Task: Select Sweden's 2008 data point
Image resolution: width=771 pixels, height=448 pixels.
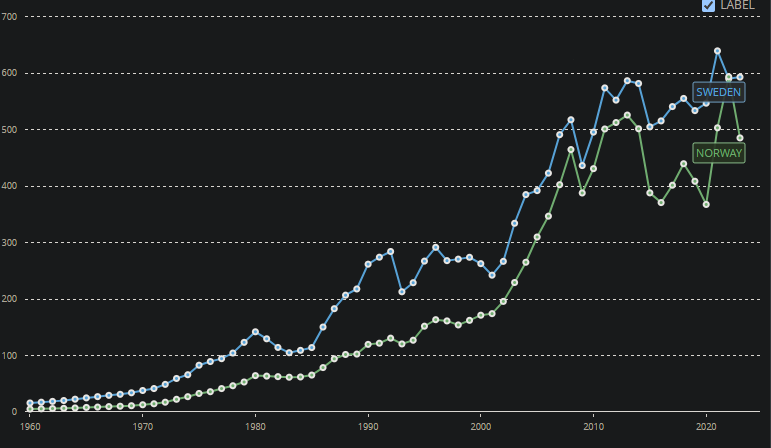Action: [571, 120]
